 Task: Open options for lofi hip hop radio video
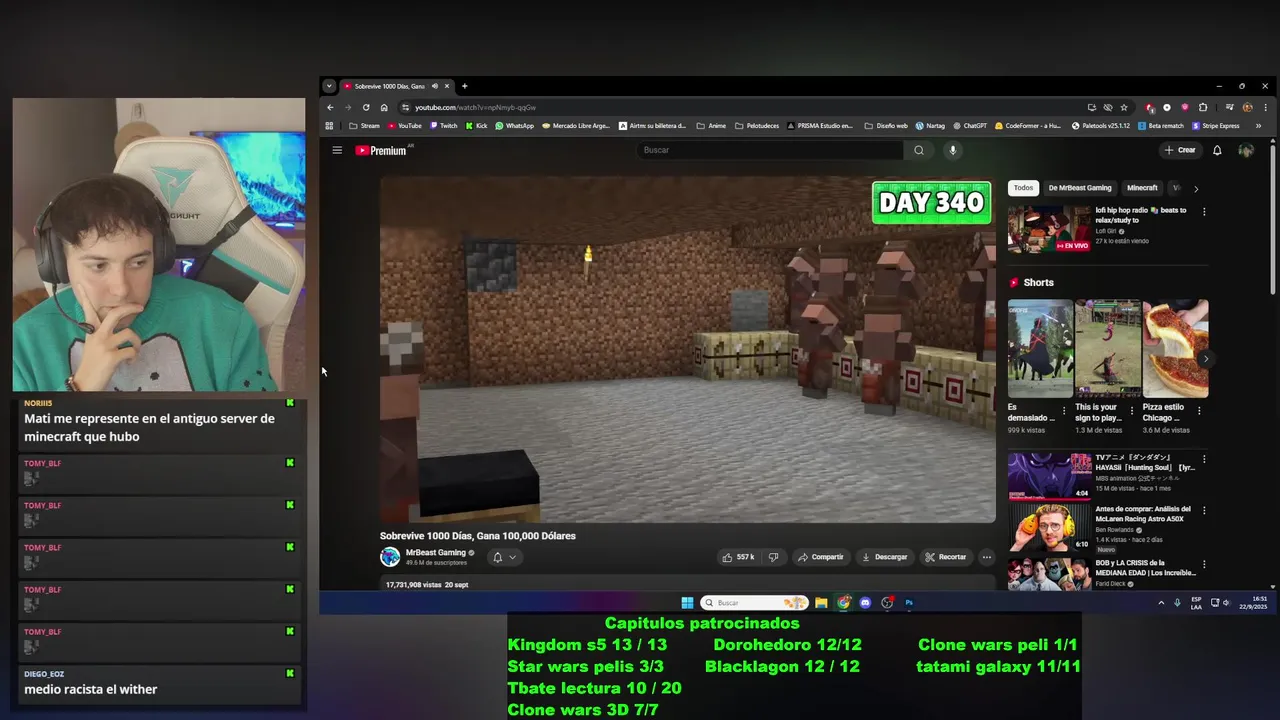tap(1204, 212)
